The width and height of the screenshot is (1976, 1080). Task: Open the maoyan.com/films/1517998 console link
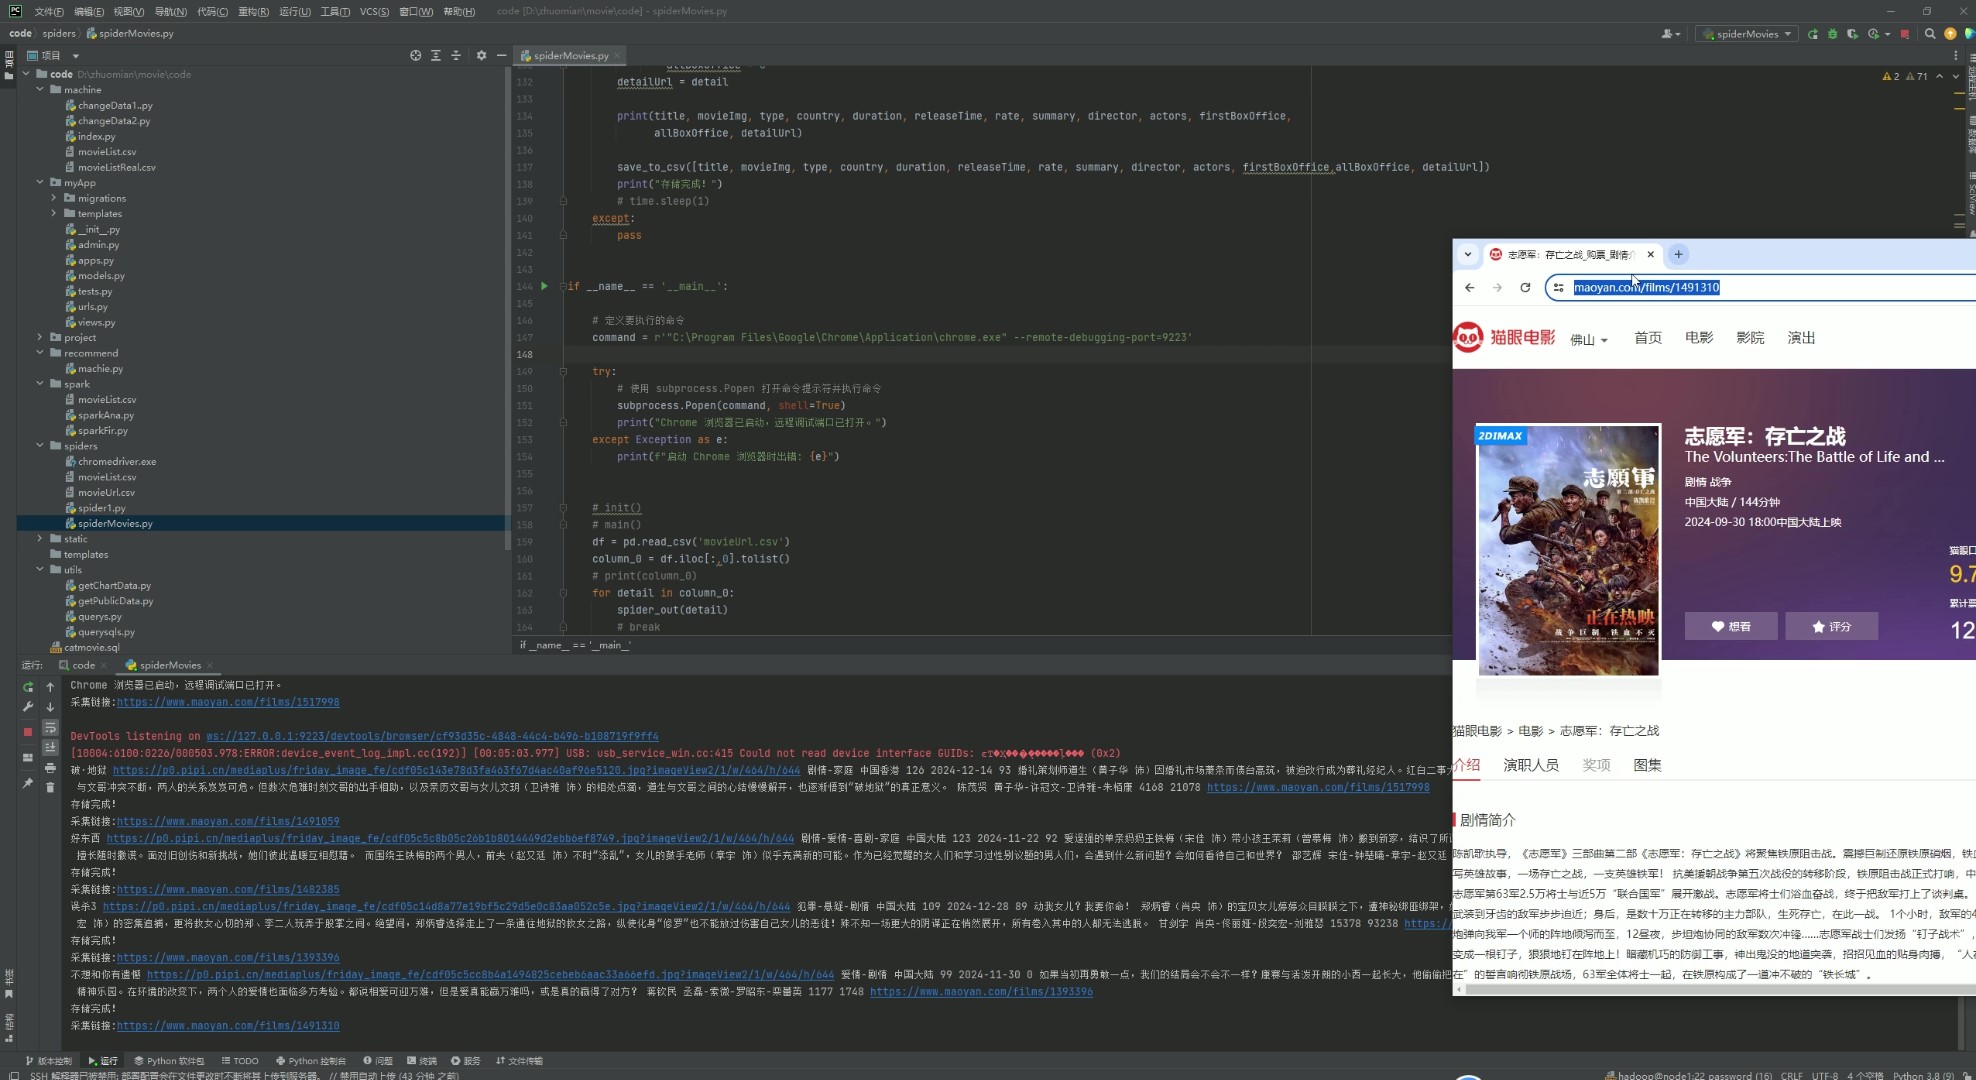click(228, 703)
